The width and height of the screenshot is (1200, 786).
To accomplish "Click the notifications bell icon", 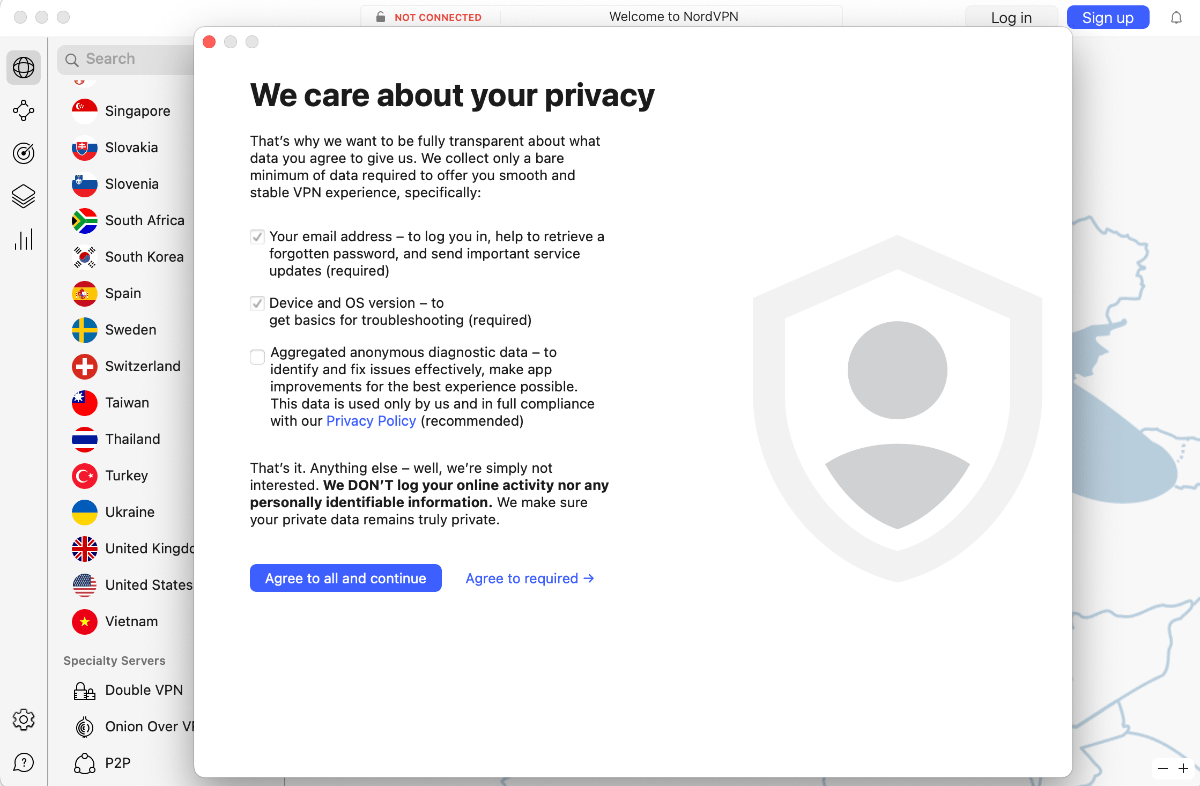I will coord(1176,18).
